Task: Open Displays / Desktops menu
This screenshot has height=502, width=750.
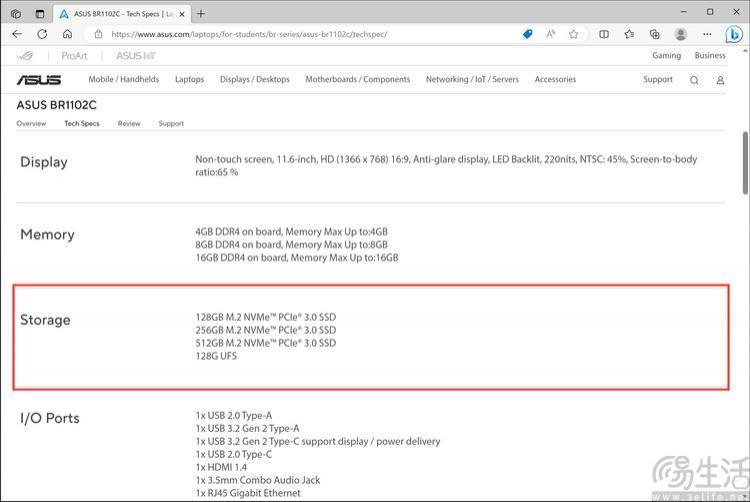Action: point(254,79)
